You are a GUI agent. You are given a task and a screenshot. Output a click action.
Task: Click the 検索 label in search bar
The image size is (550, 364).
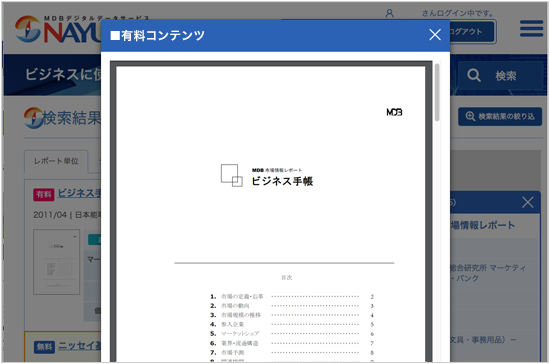click(x=505, y=76)
